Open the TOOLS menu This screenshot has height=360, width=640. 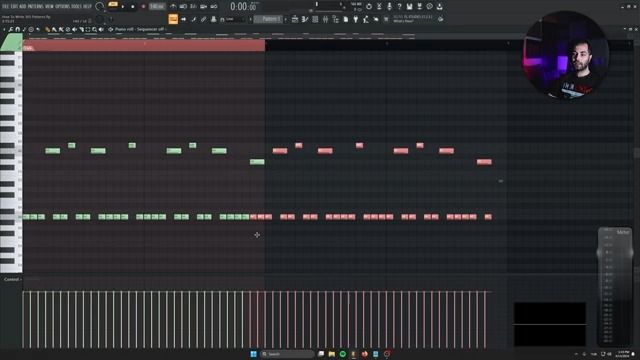point(77,7)
